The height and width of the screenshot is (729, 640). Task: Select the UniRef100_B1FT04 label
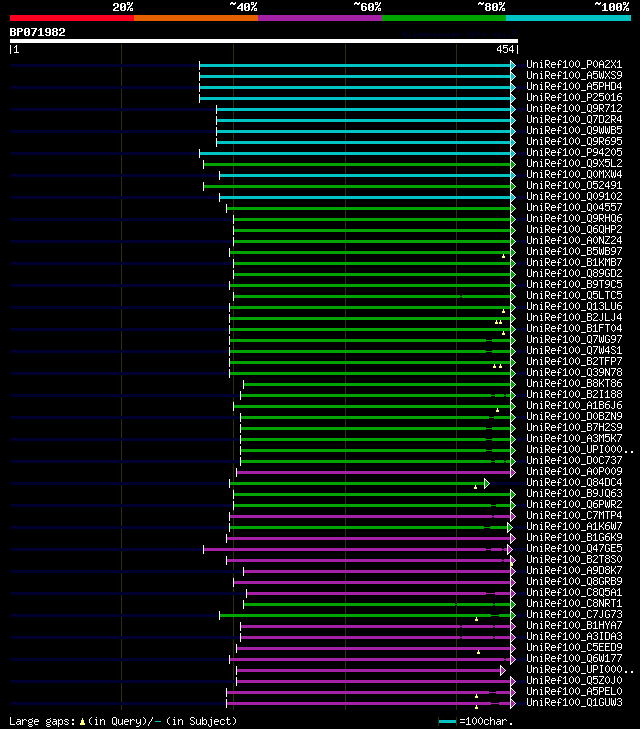click(x=574, y=328)
